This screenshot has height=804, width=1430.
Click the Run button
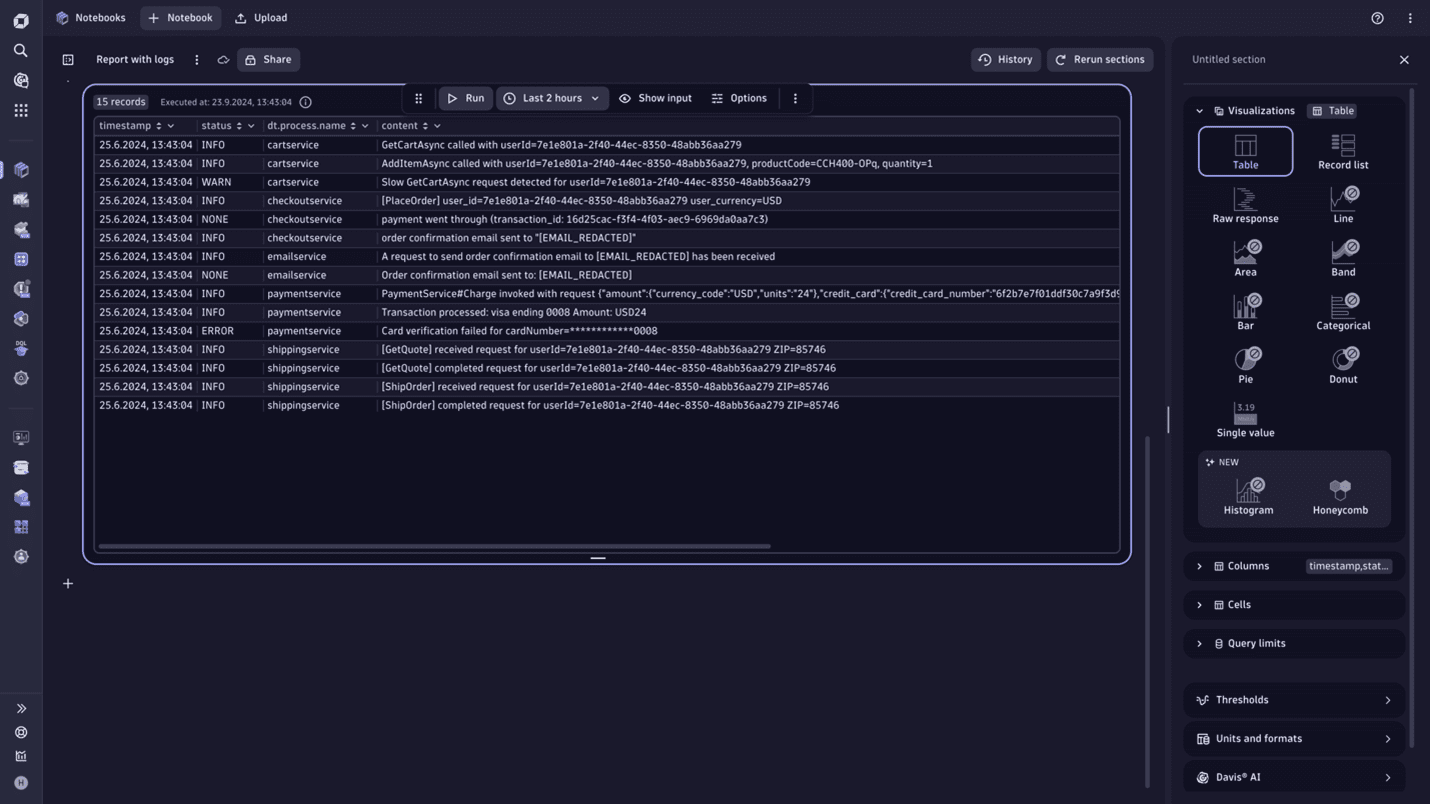(x=465, y=99)
